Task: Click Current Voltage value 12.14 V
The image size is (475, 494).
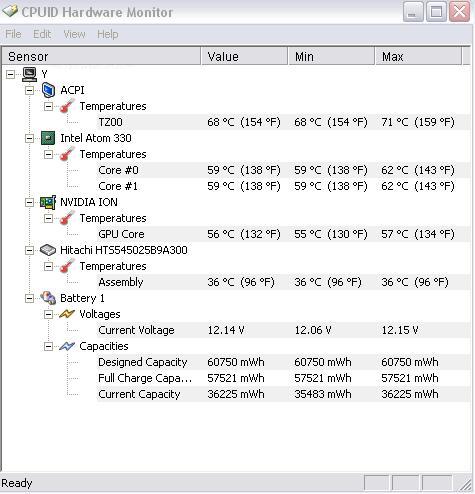Action: [x=226, y=330]
